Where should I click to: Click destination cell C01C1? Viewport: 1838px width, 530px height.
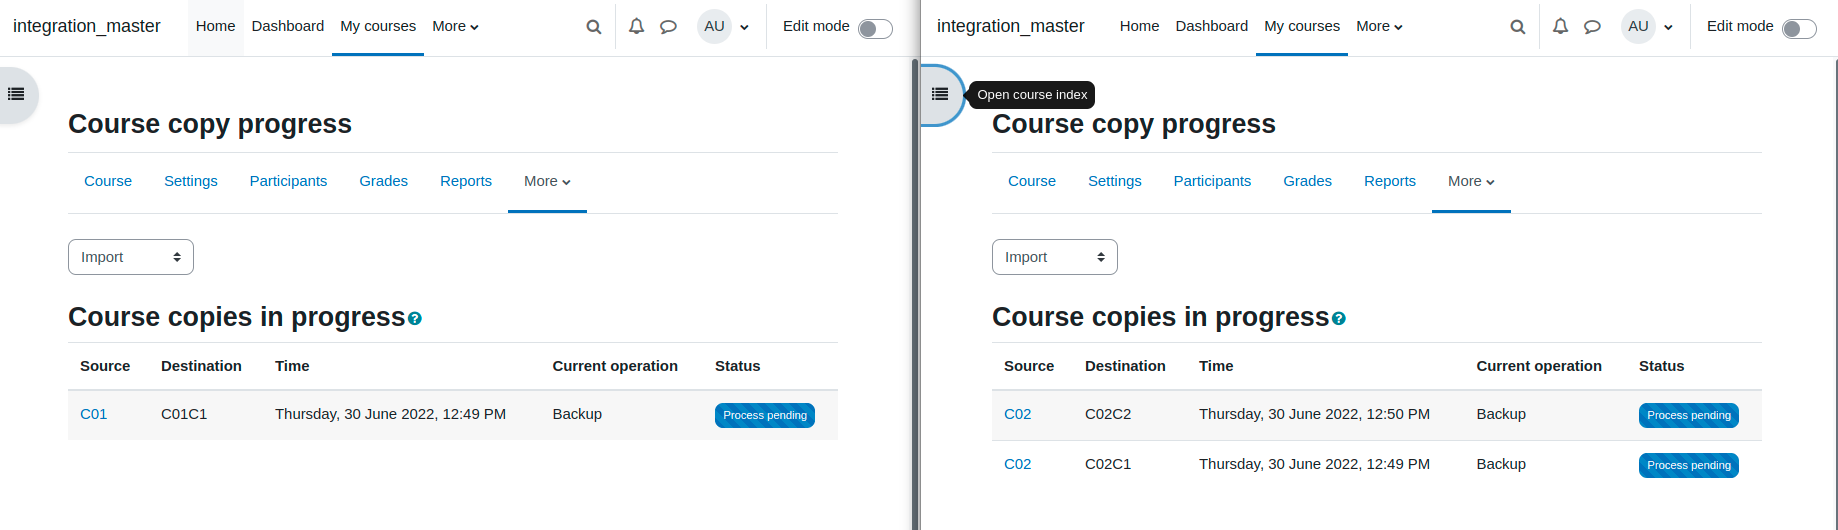click(x=184, y=415)
